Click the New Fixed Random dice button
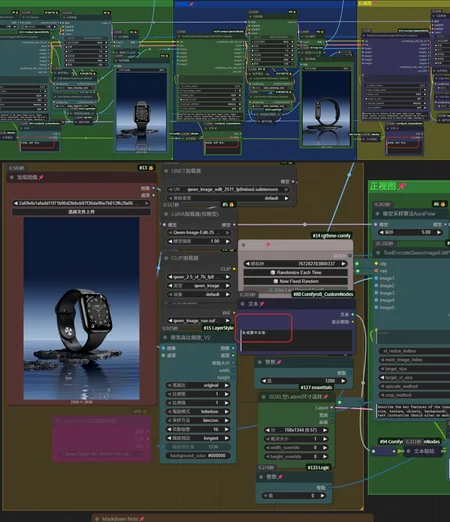This screenshot has height=522, width=450. tap(295, 281)
